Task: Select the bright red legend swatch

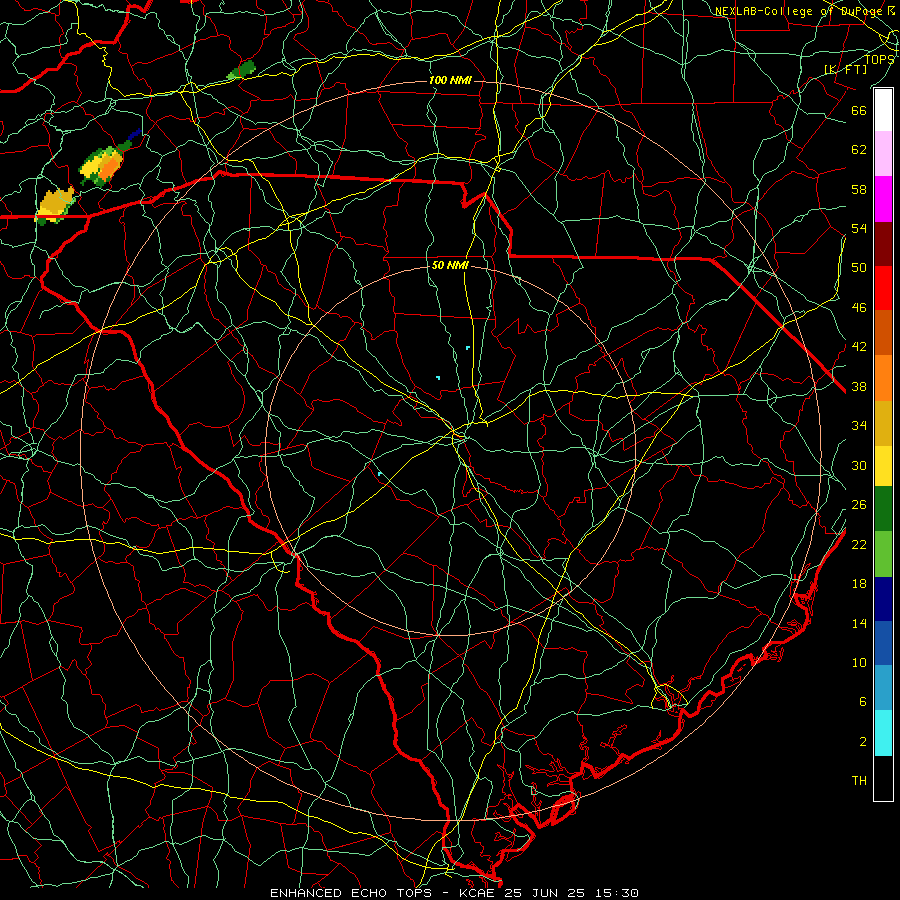Action: (883, 288)
